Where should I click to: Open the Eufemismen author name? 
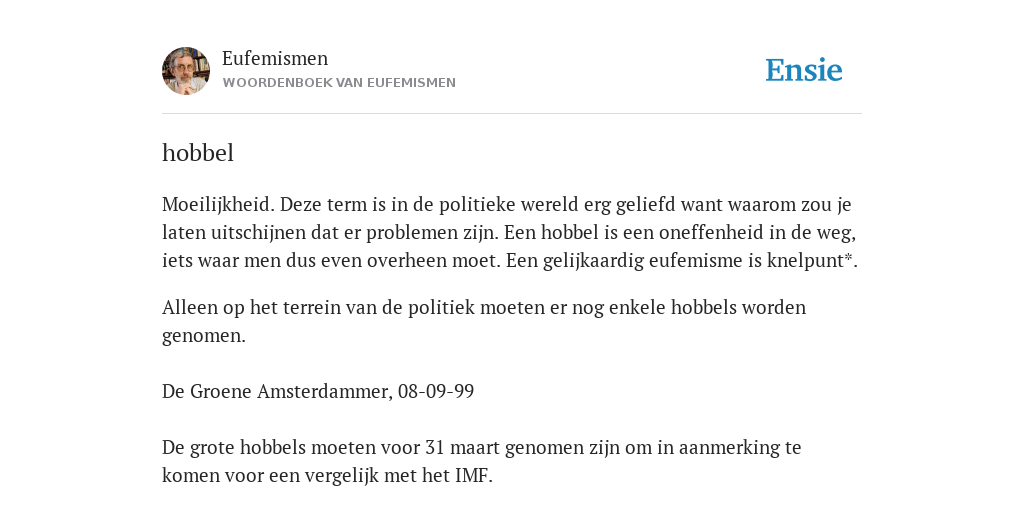click(275, 58)
